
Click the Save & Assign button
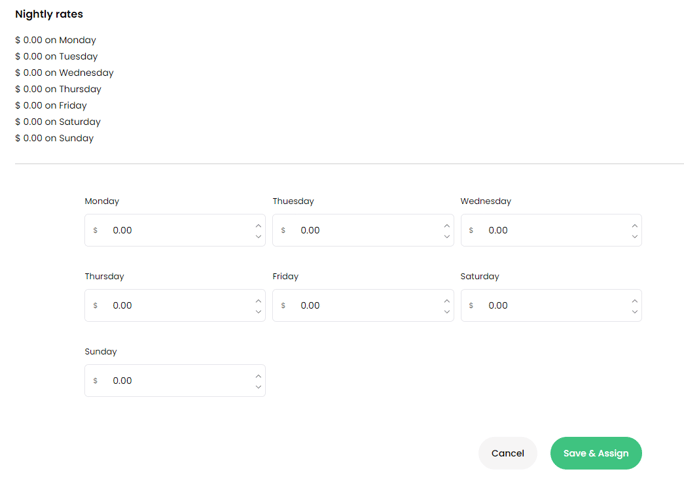(x=596, y=453)
